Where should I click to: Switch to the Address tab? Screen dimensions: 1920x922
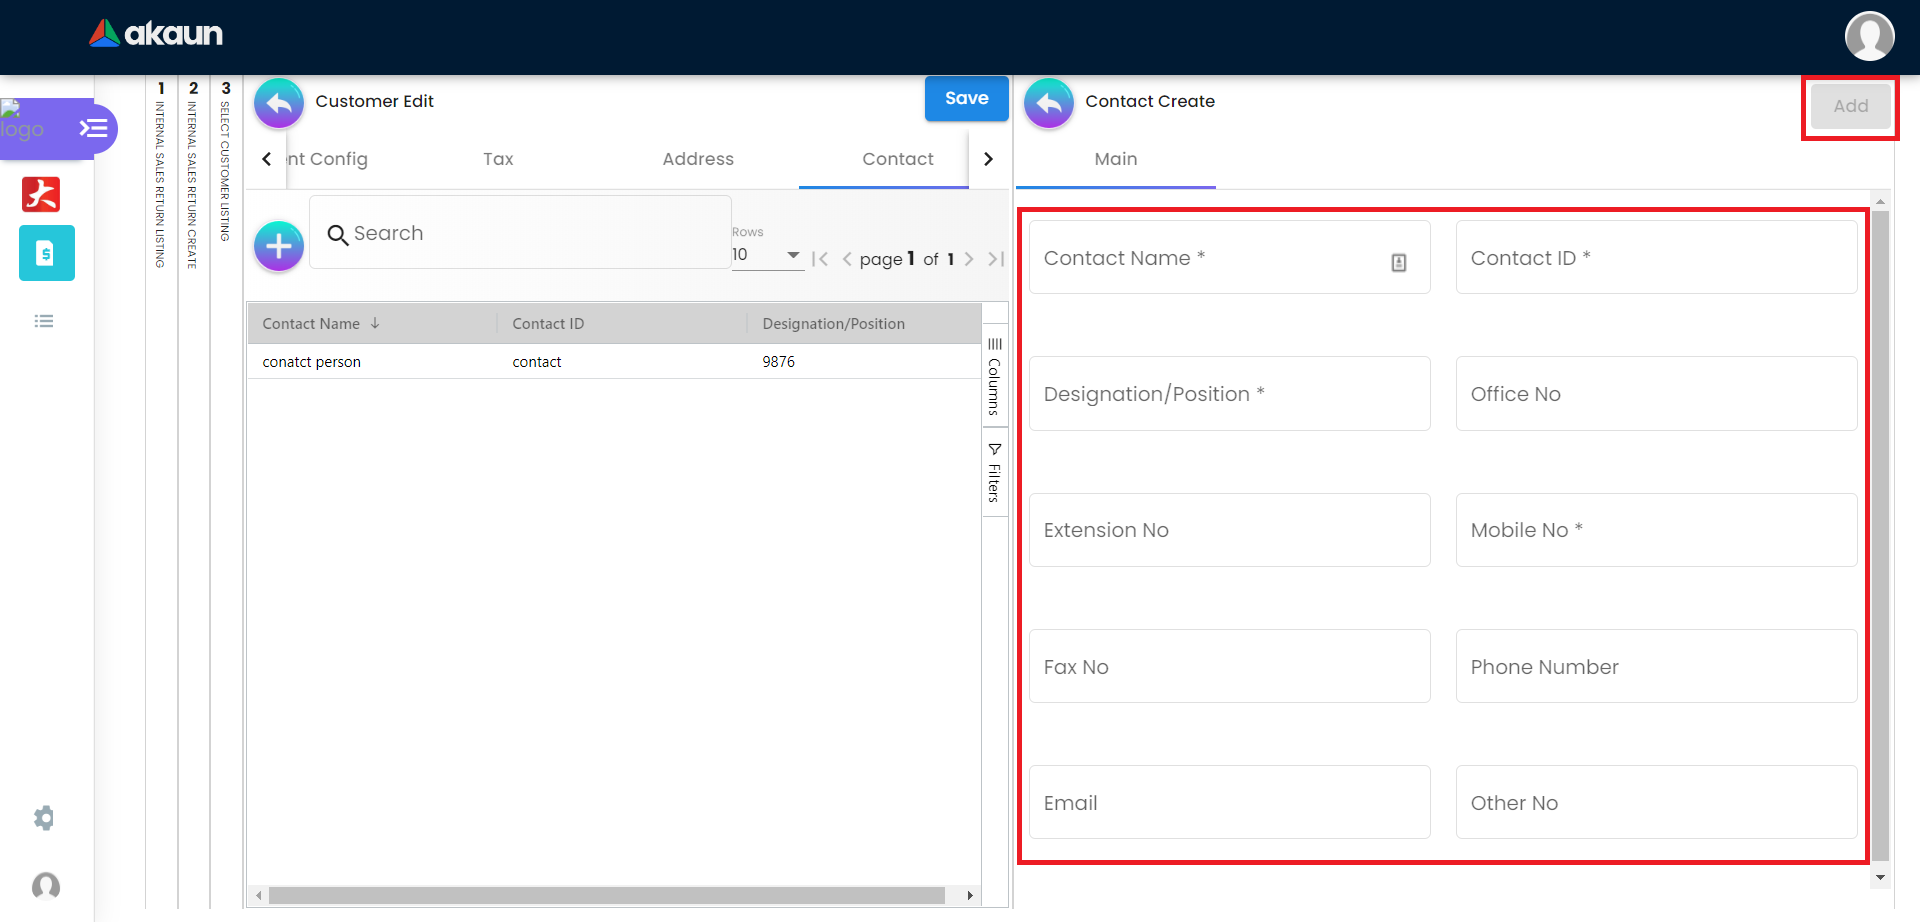coord(697,159)
